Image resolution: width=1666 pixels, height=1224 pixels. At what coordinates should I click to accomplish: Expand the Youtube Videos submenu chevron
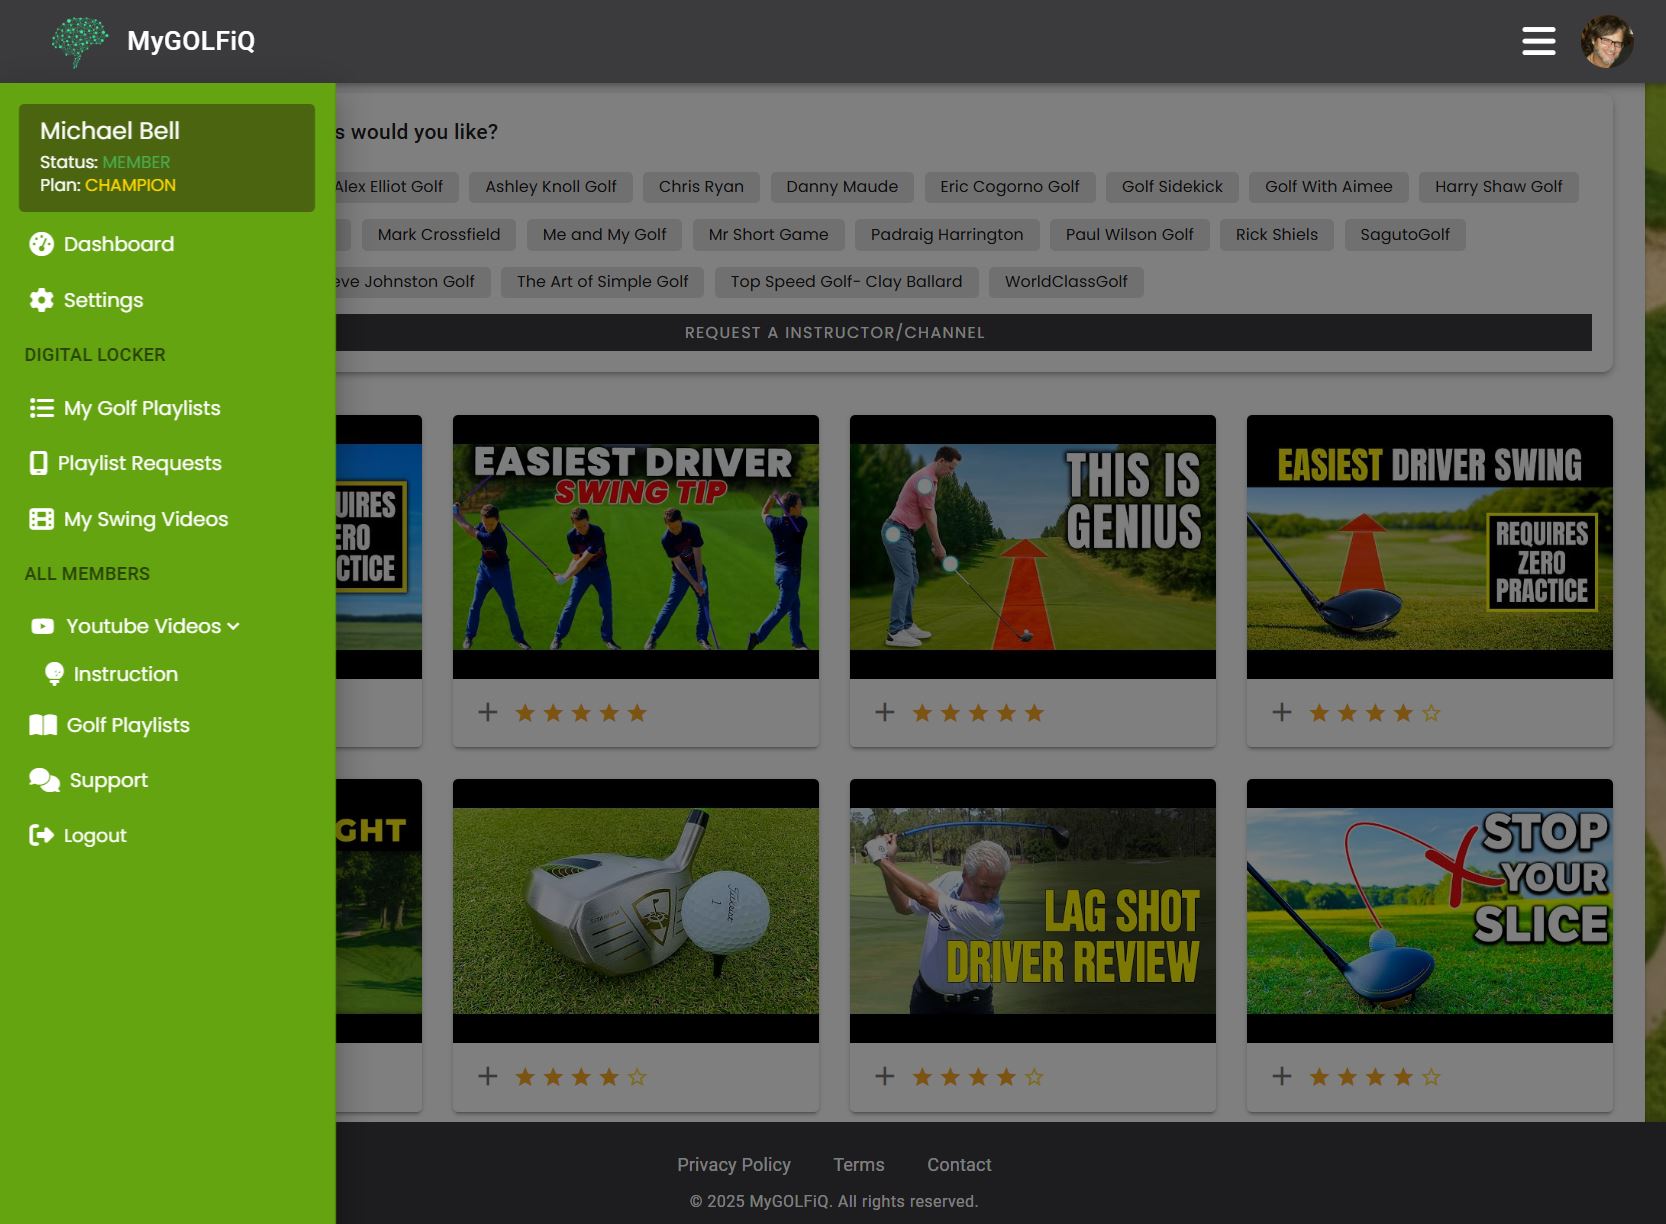[234, 626]
